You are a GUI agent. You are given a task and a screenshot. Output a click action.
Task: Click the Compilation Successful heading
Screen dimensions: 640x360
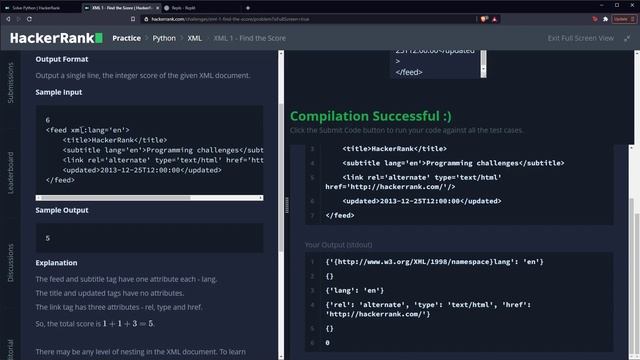coord(371,116)
